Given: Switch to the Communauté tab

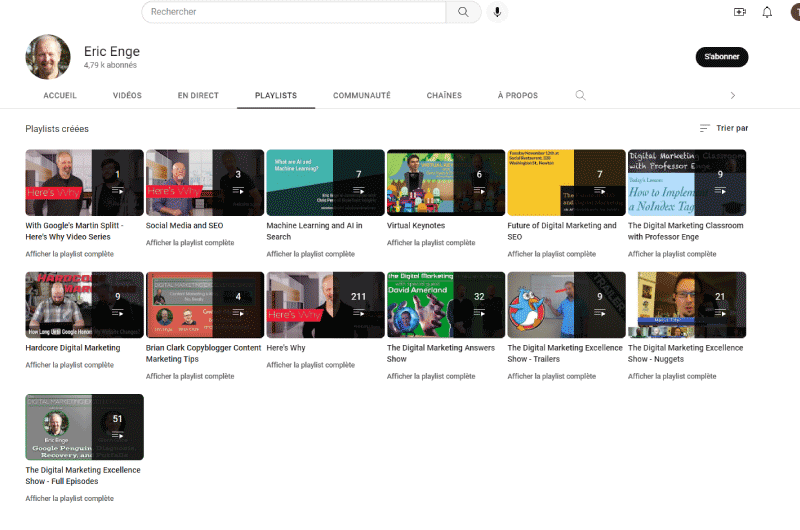Looking at the screenshot, I should pos(362,95).
